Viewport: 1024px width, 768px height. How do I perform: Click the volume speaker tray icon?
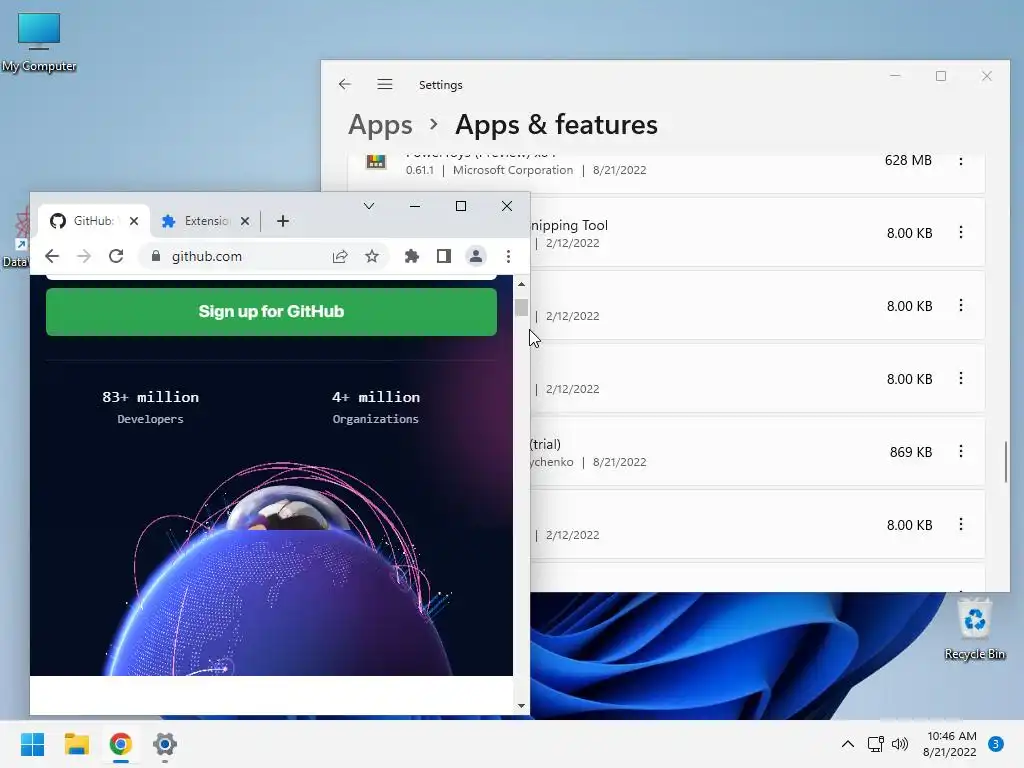point(900,744)
